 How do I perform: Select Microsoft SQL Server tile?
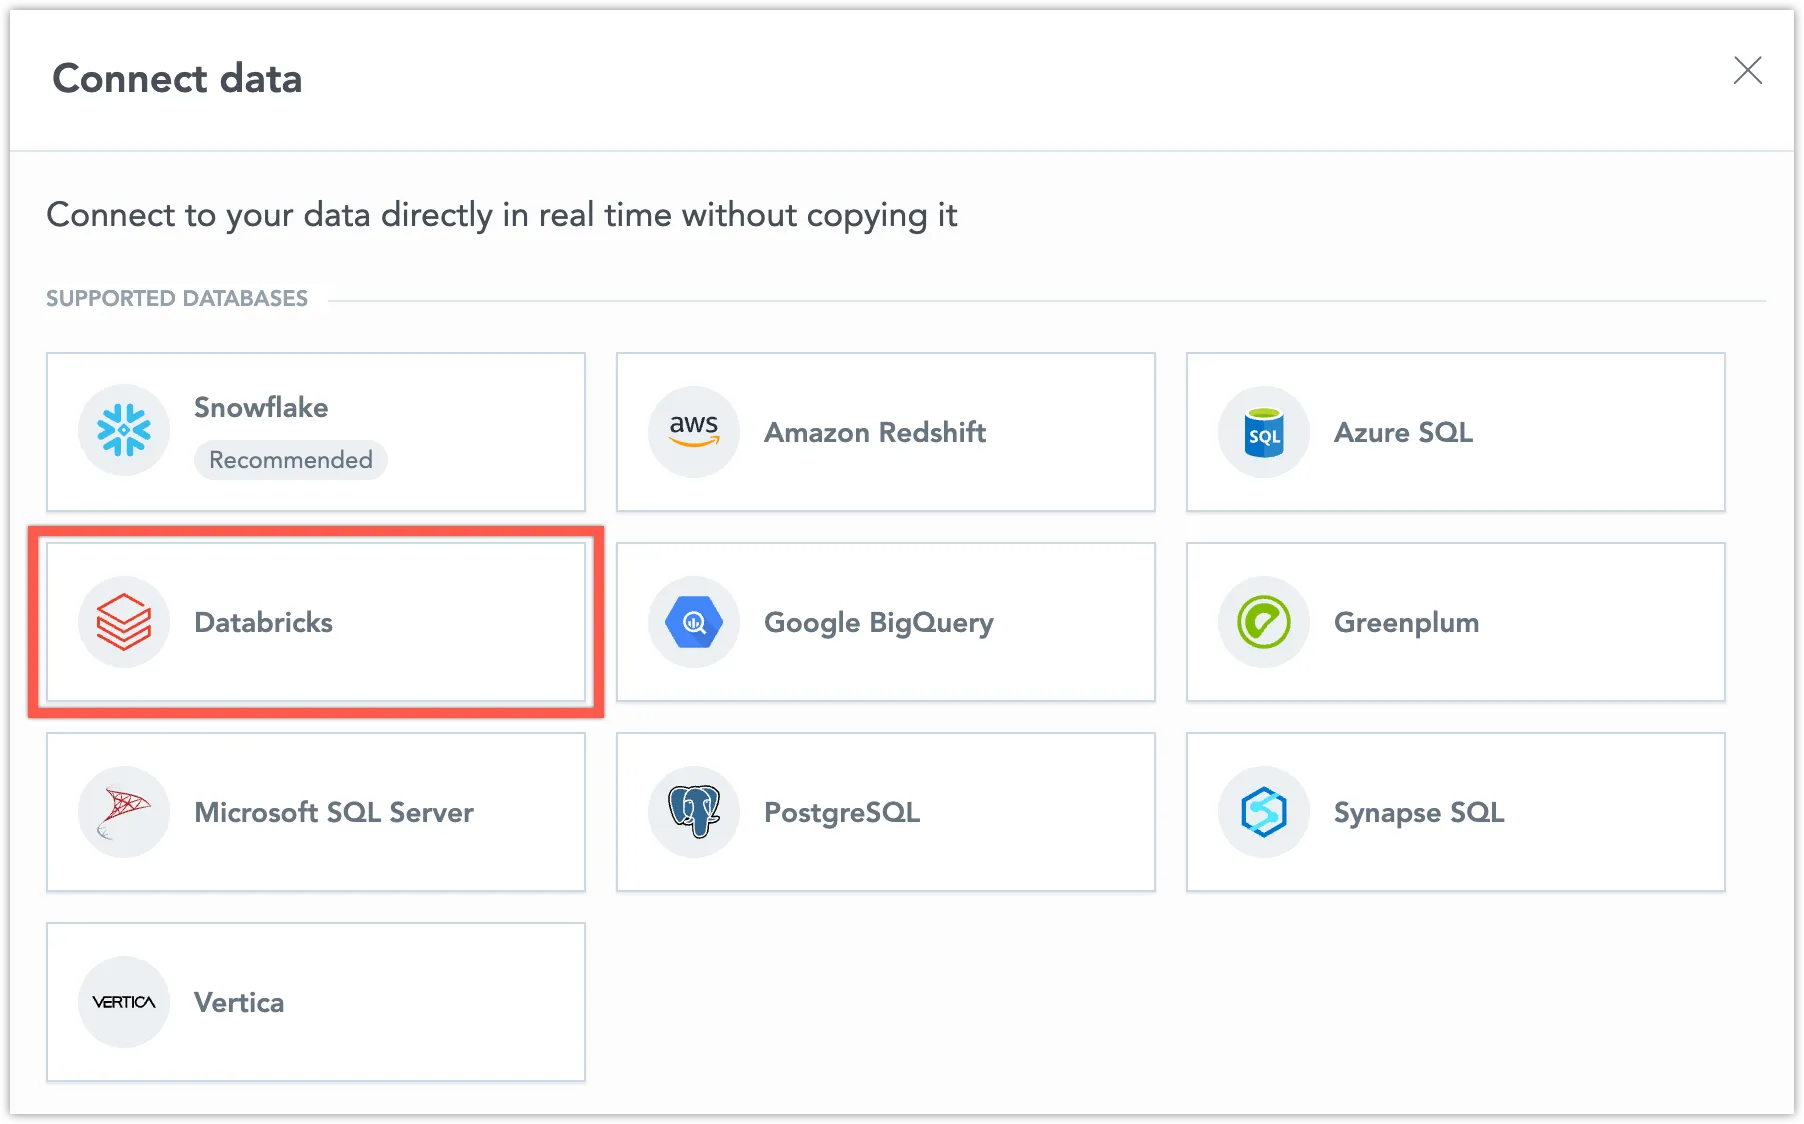[315, 812]
